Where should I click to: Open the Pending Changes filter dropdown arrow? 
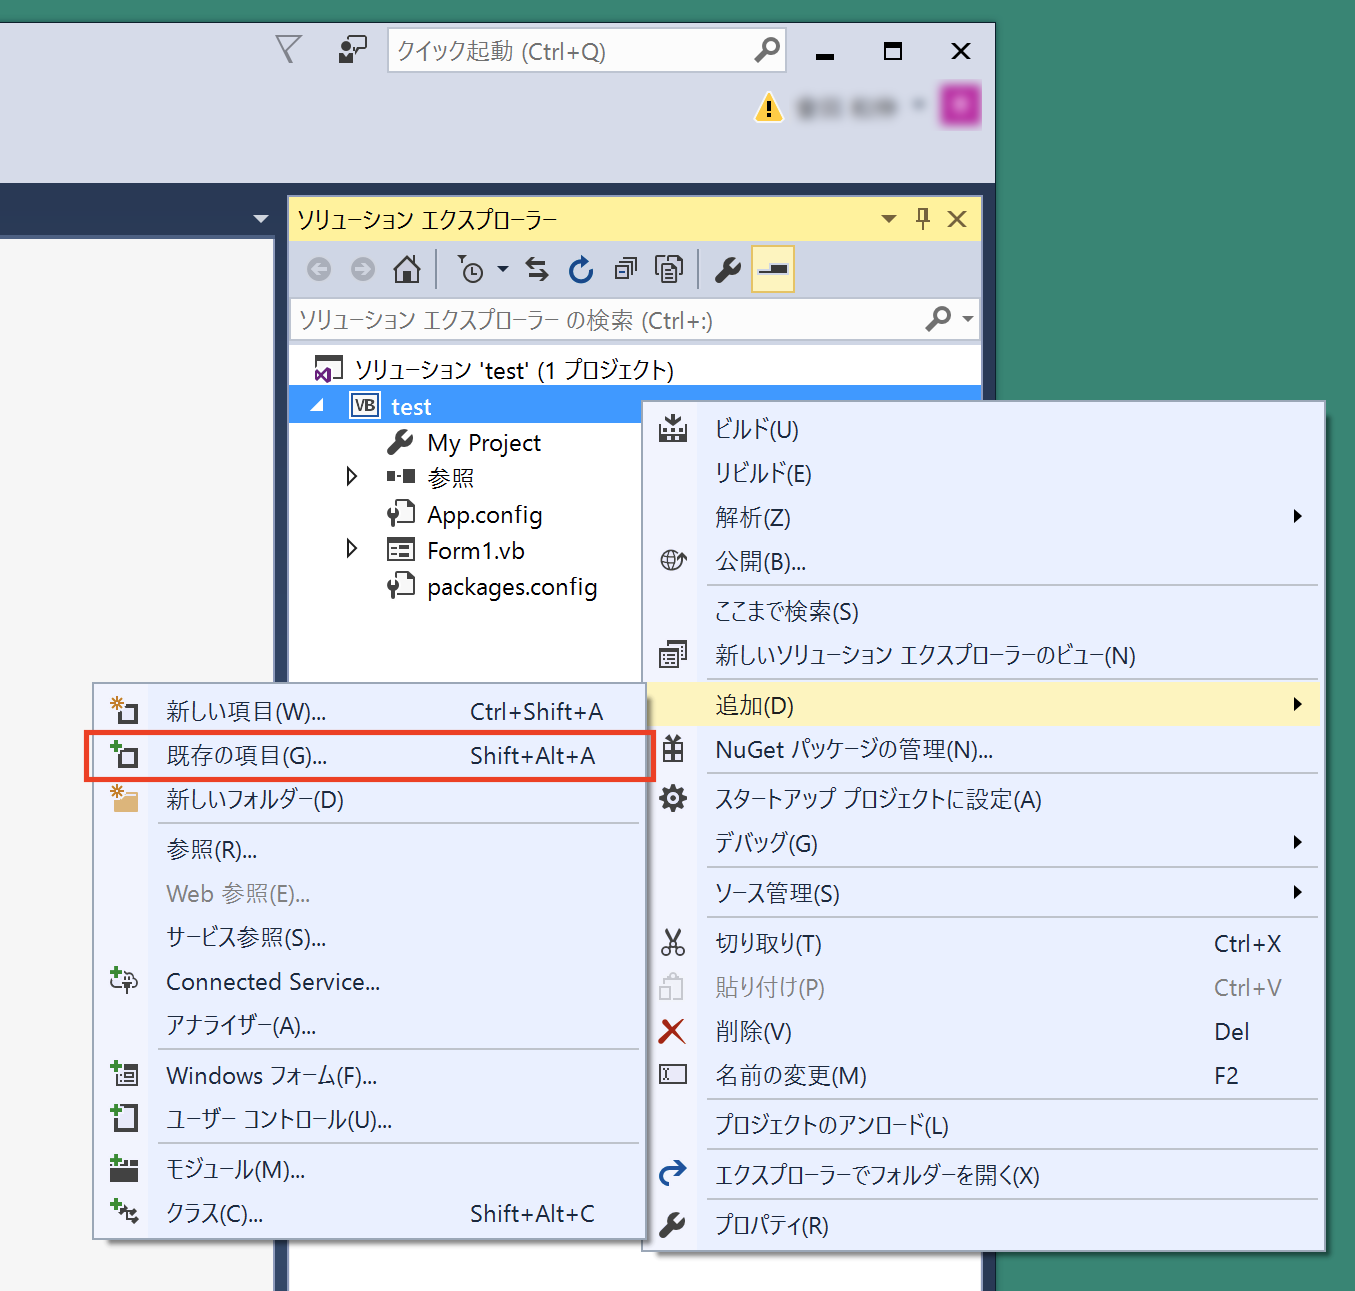tap(503, 269)
